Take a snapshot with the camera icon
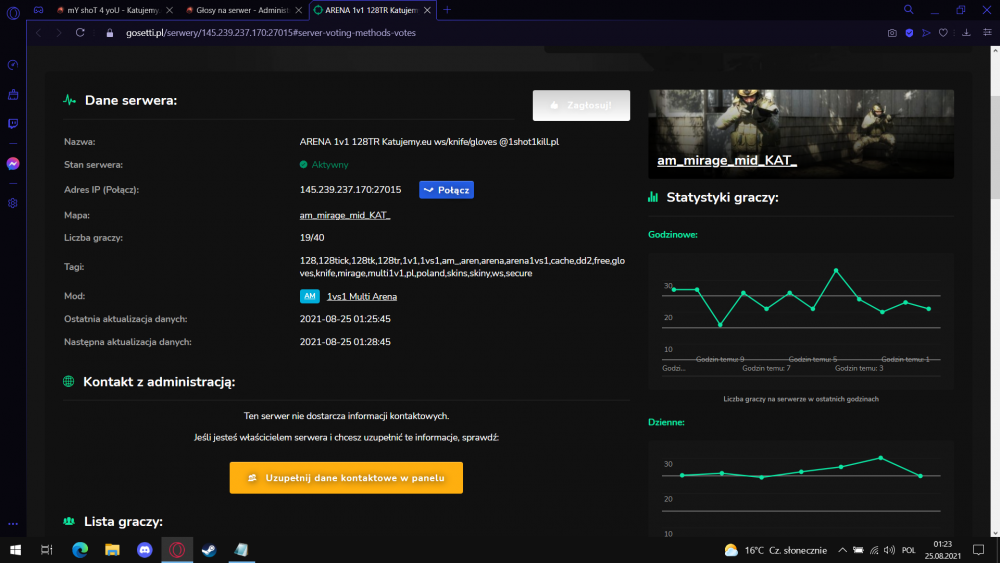 point(892,33)
